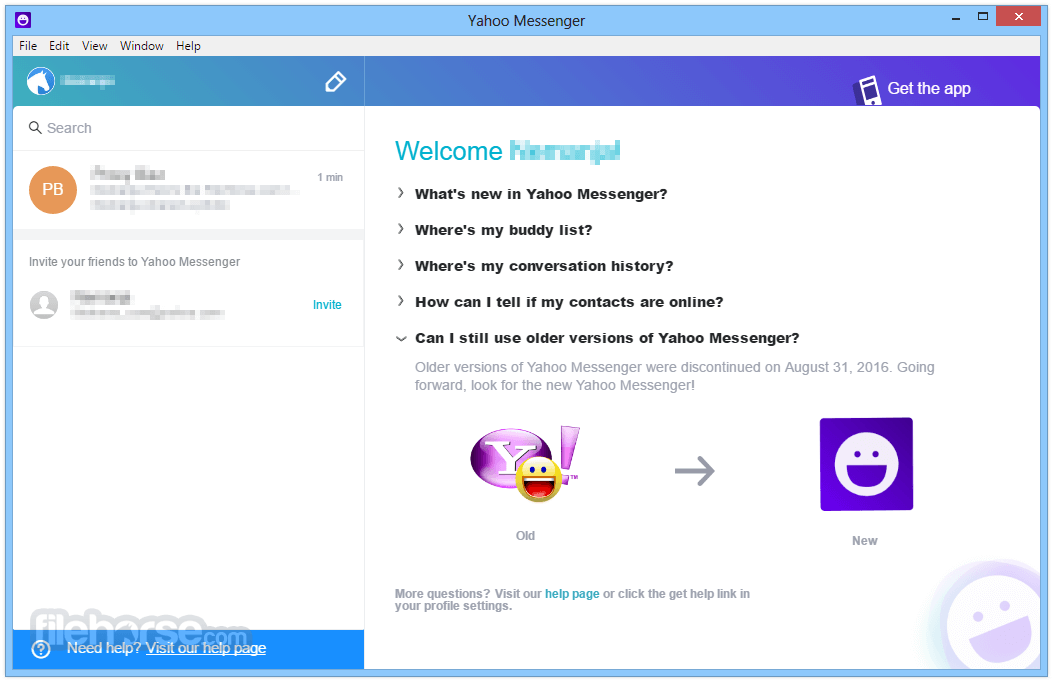
Task: Collapse the older versions question chevron
Action: coord(401,338)
